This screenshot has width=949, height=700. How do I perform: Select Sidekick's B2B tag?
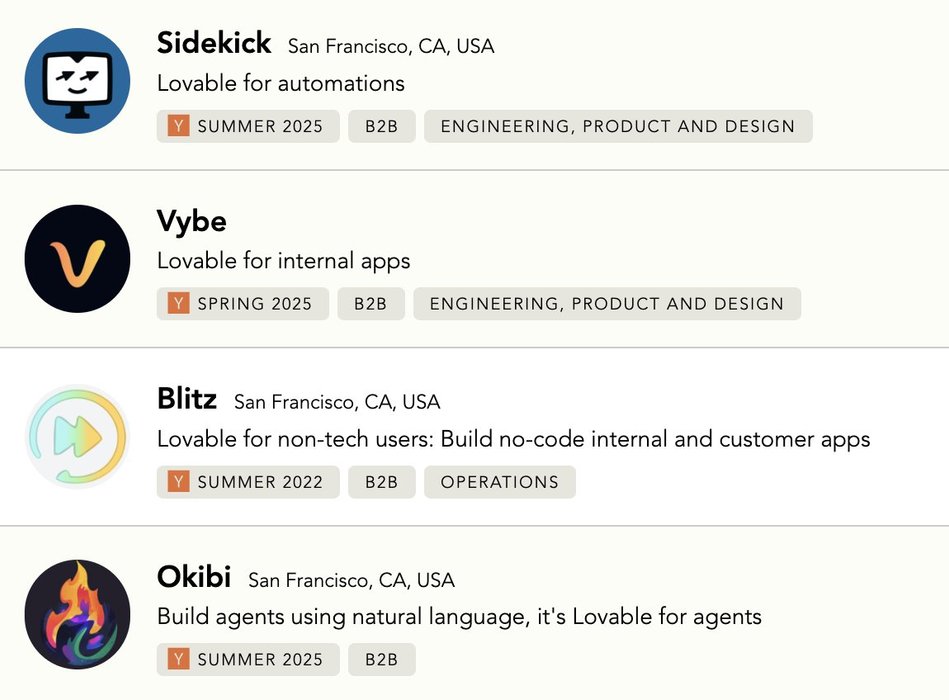tap(381, 126)
